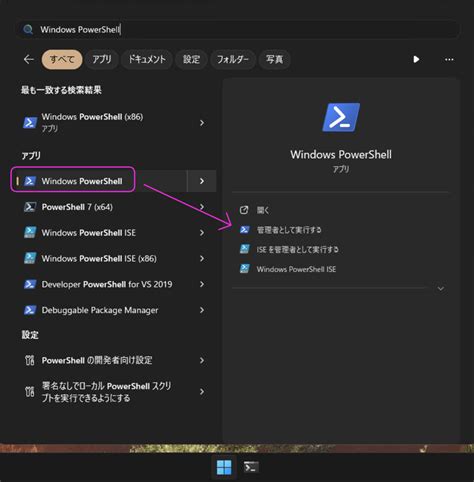
Task: Switch to the アプリ filter tab
Action: (x=102, y=59)
